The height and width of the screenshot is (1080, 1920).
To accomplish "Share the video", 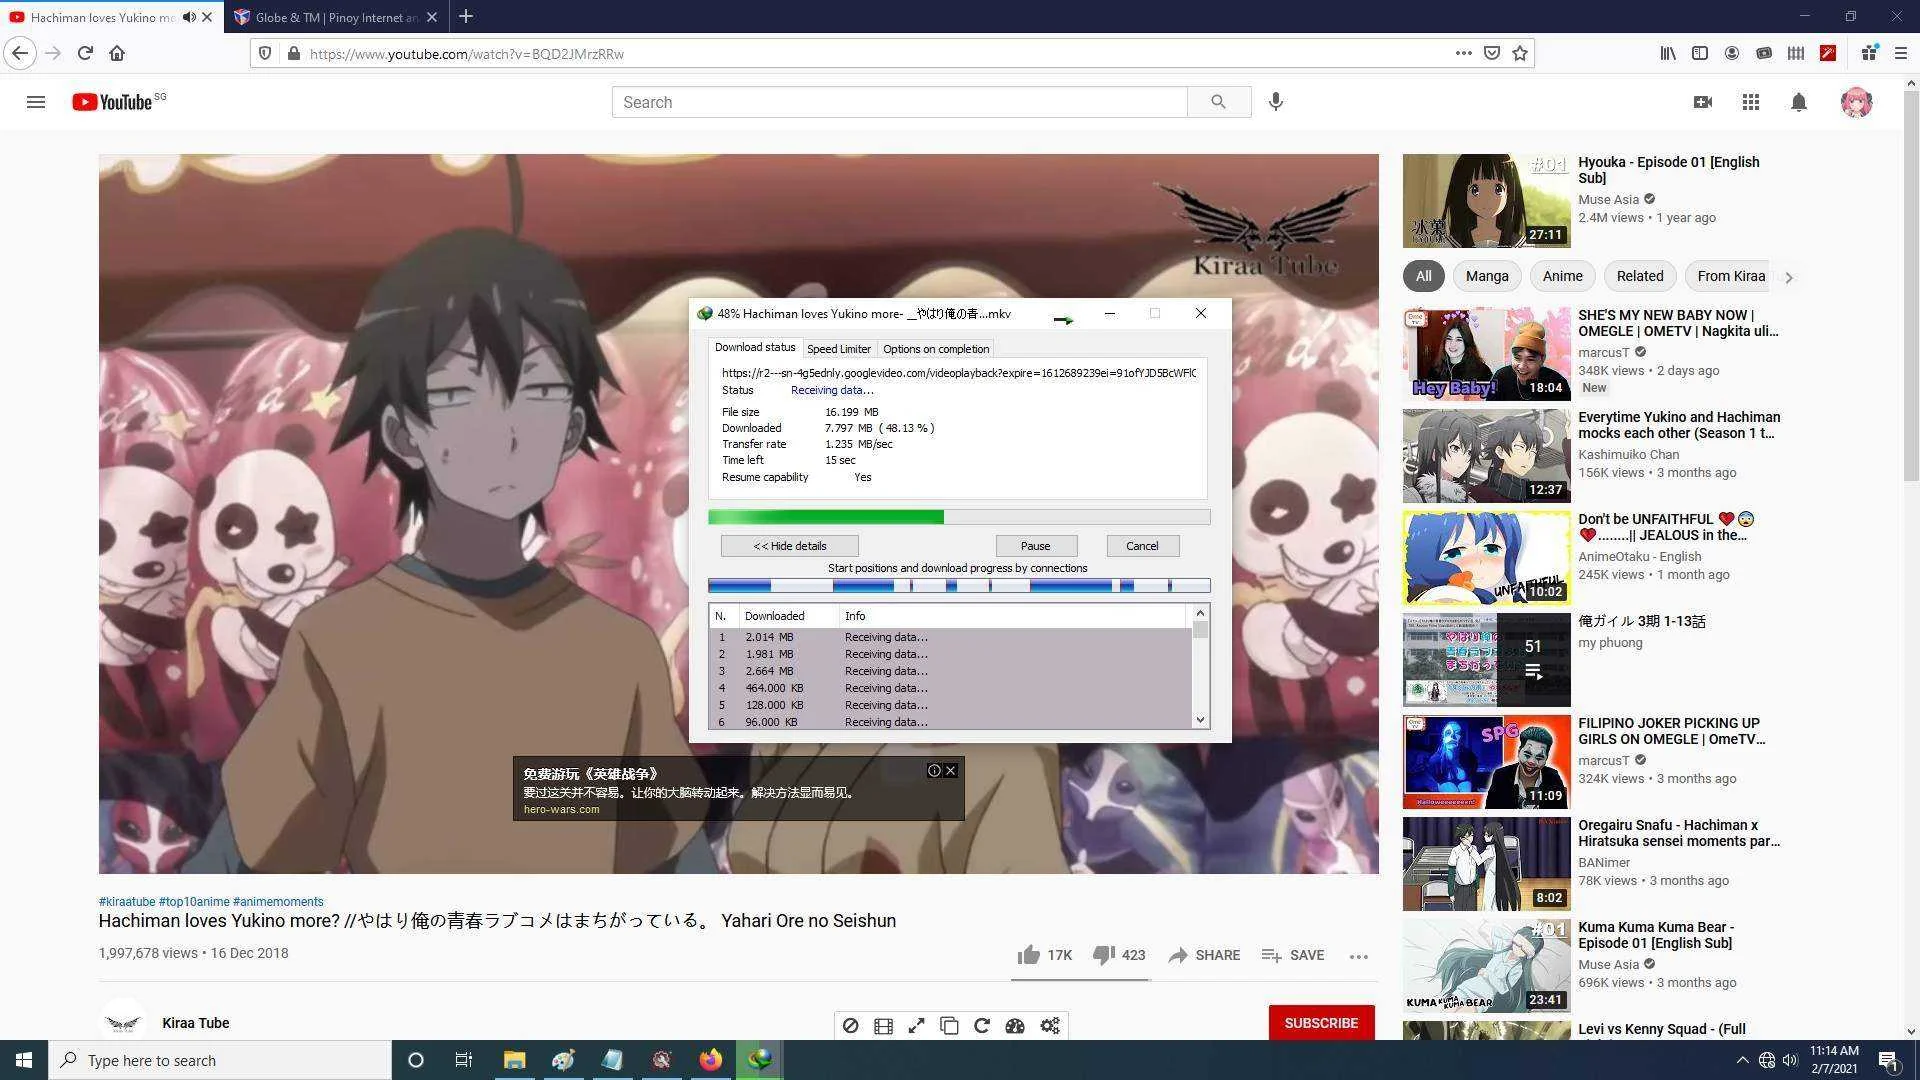I will tap(1204, 955).
